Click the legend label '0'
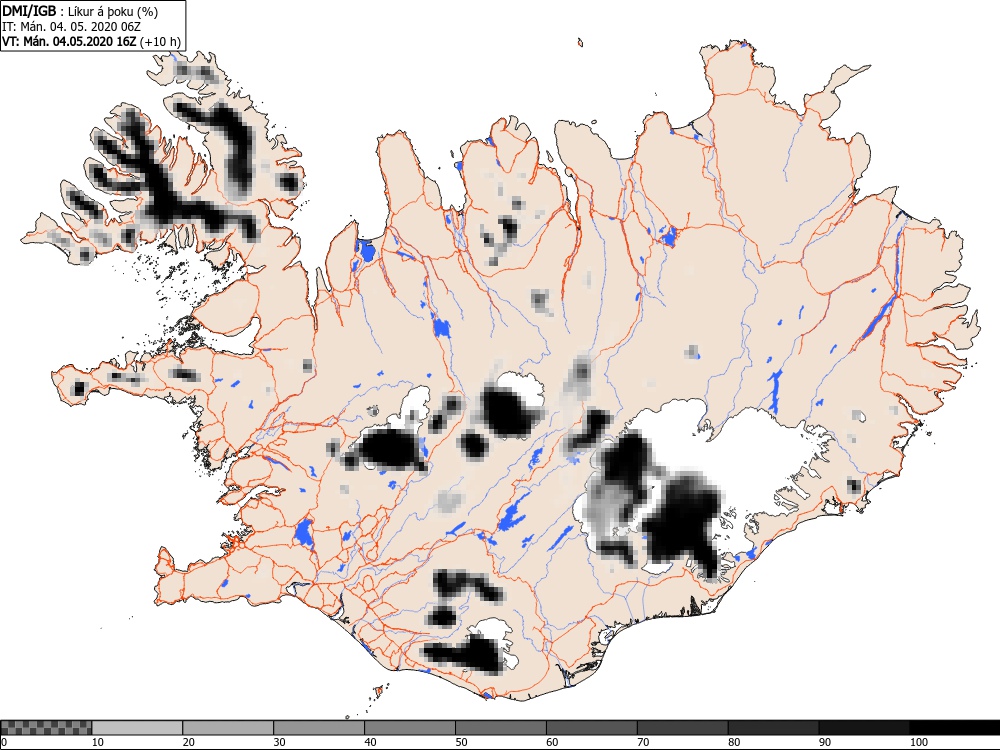The image size is (1000, 750). [4, 742]
